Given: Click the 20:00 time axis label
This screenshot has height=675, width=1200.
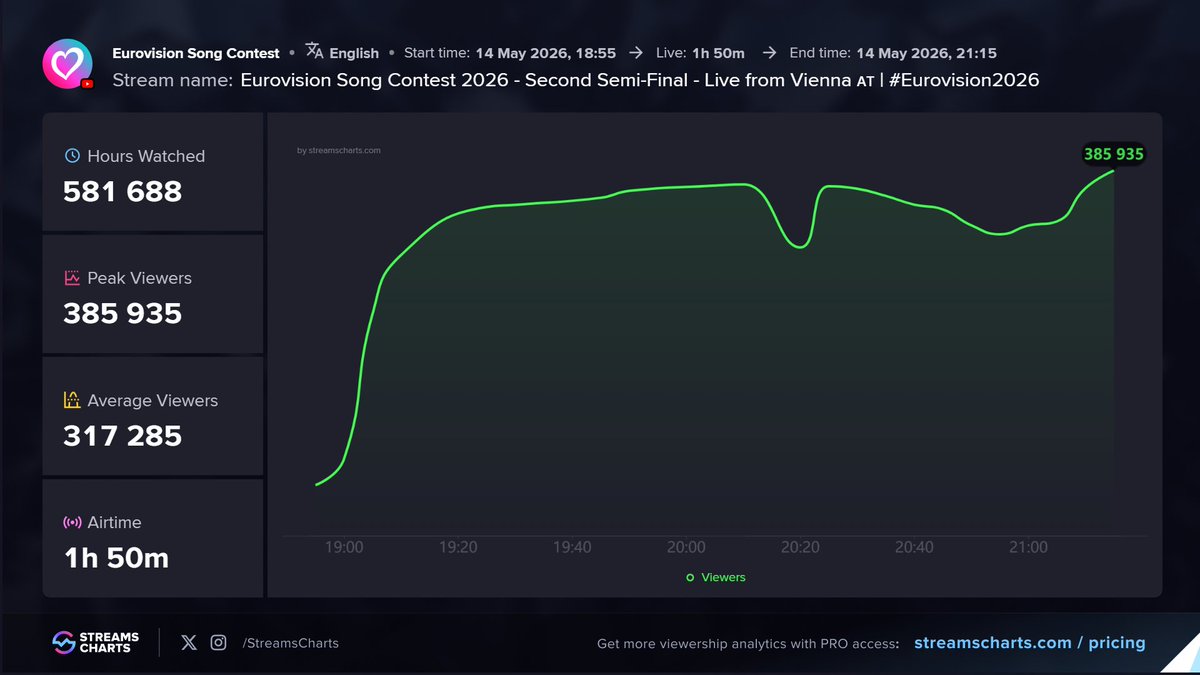Looking at the screenshot, I should (686, 547).
